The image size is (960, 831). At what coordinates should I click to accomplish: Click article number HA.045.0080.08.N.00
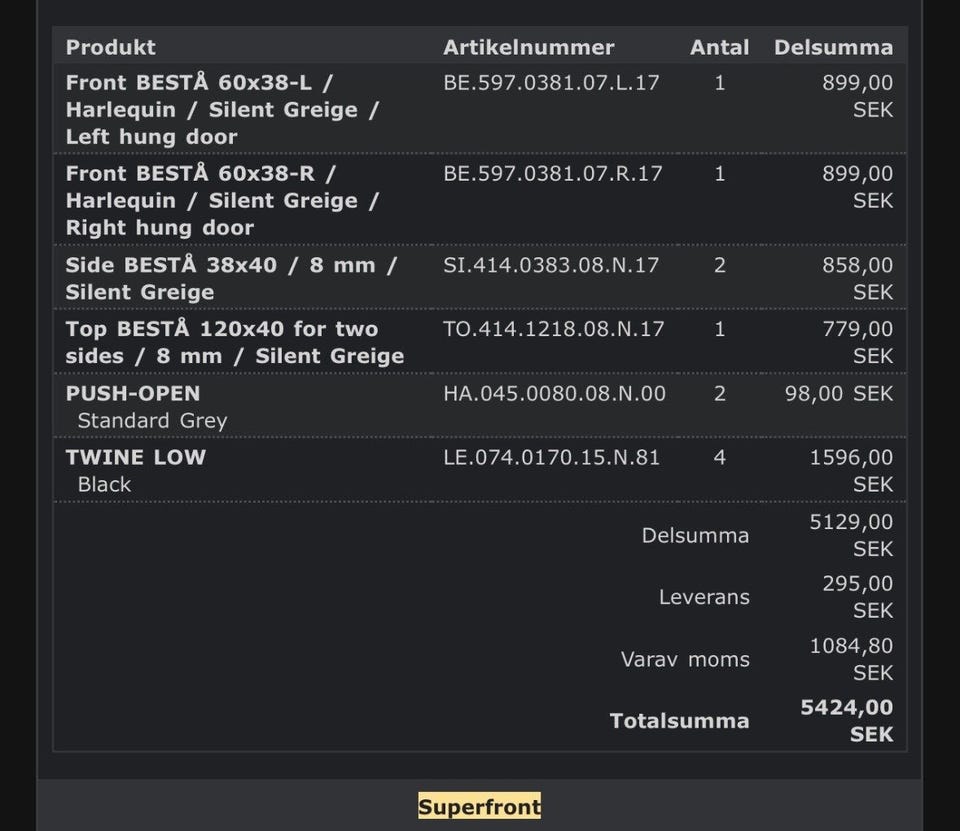pyautogui.click(x=554, y=393)
